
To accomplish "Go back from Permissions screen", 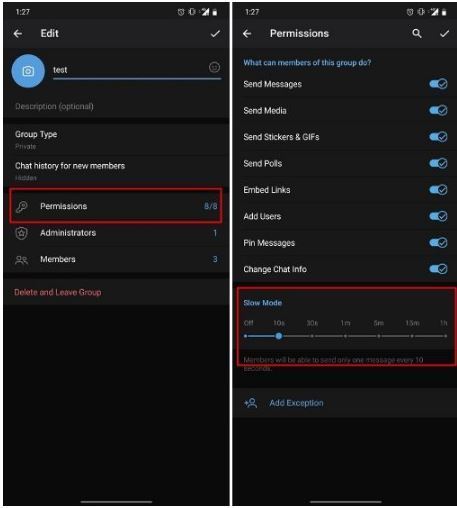I will pyautogui.click(x=247, y=33).
